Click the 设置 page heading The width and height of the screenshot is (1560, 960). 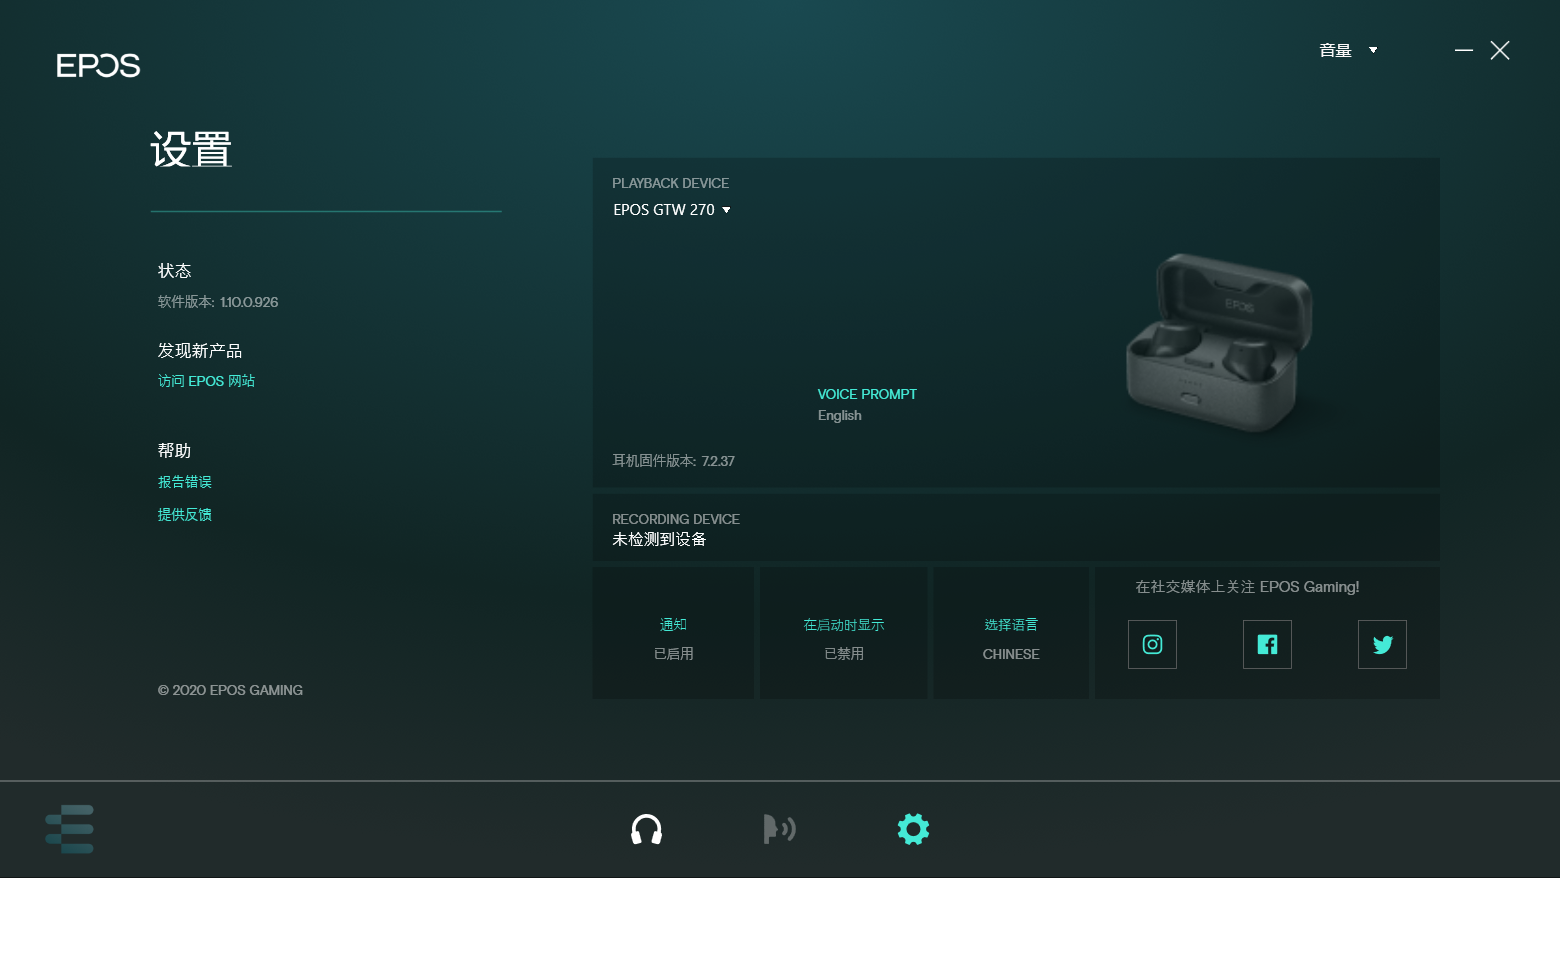191,150
